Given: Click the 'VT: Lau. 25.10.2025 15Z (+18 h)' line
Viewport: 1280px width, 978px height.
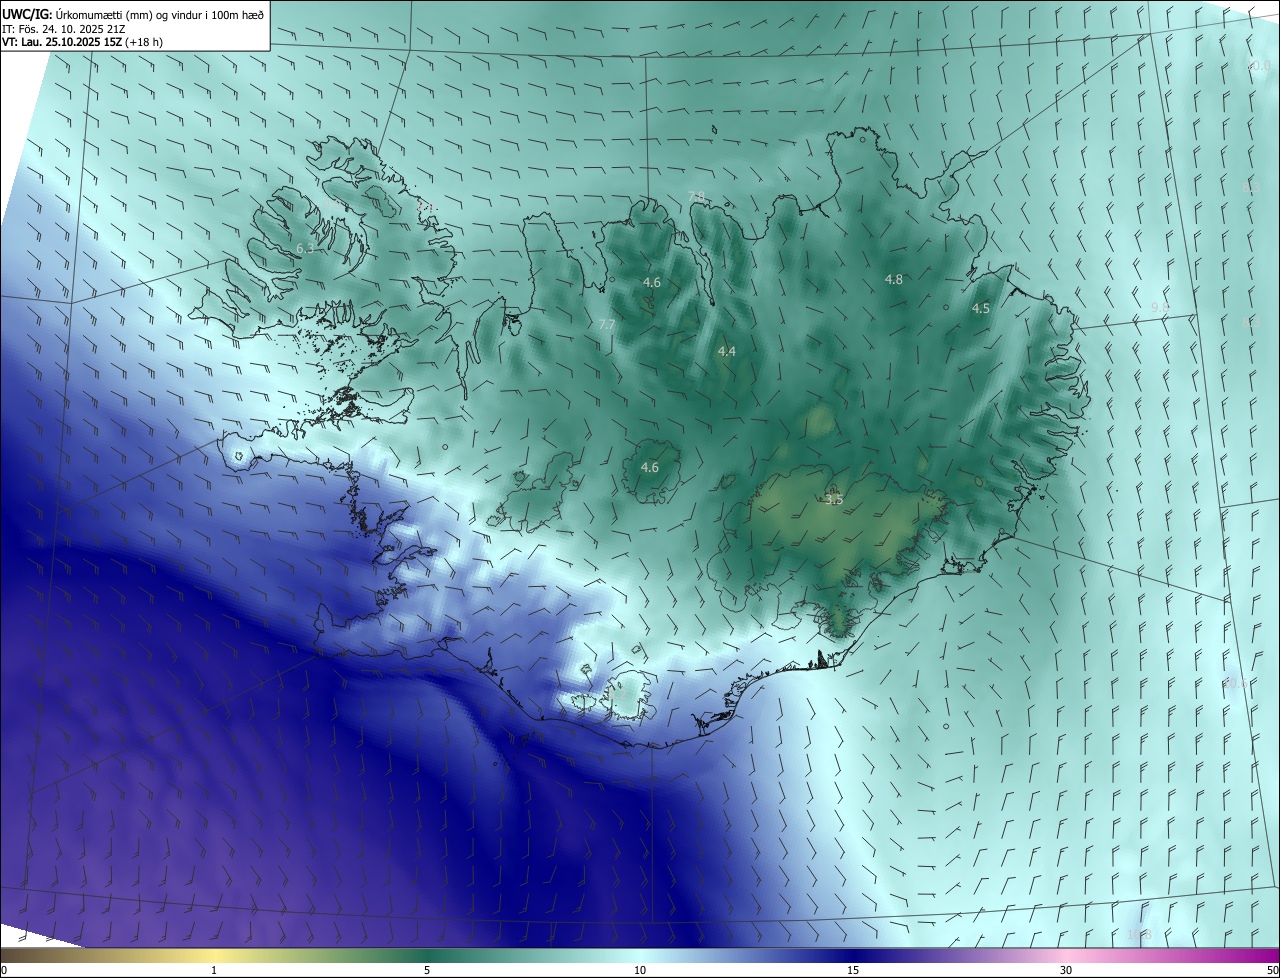Looking at the screenshot, I should [82, 42].
